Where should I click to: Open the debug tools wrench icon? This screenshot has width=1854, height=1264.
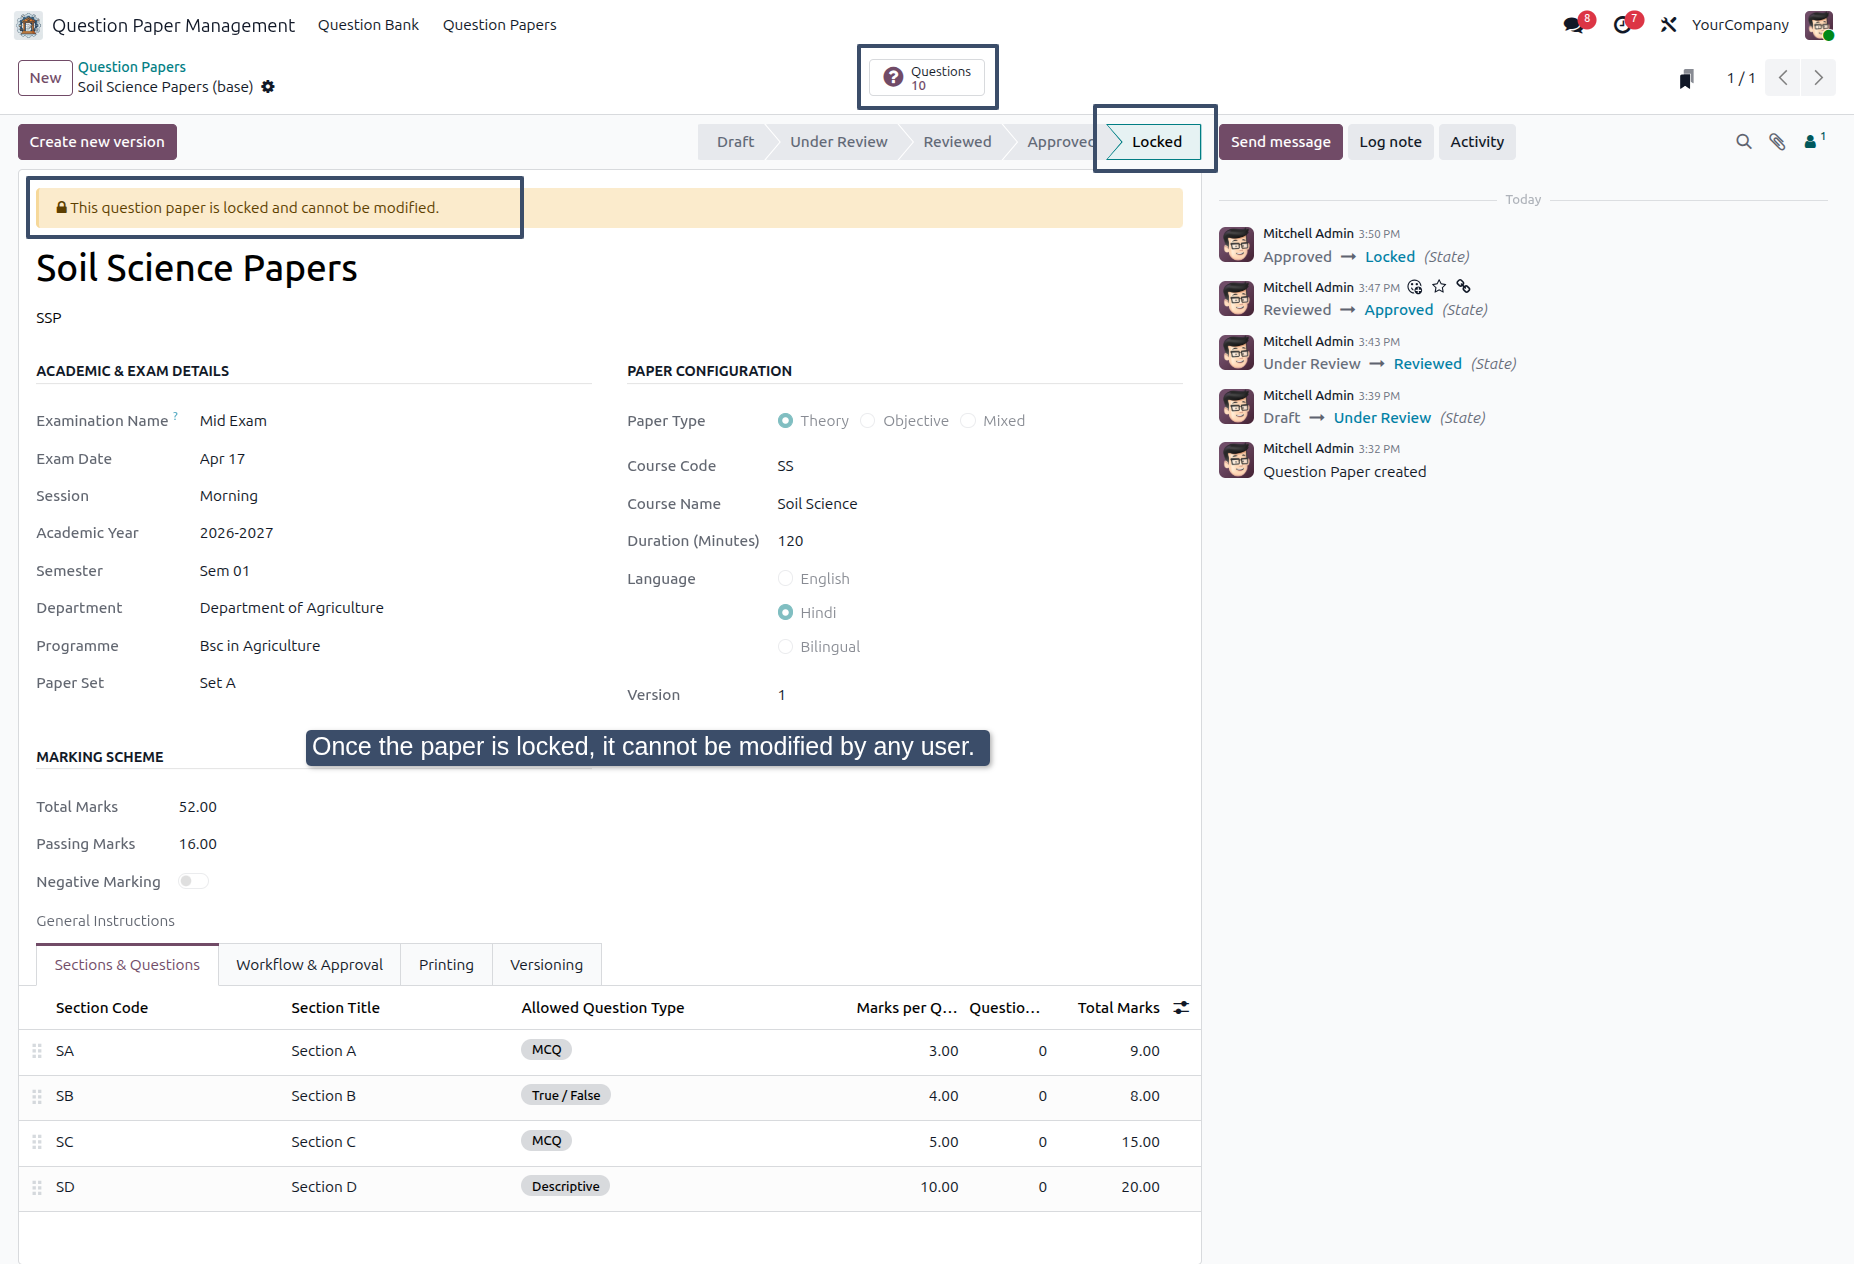click(x=1668, y=25)
